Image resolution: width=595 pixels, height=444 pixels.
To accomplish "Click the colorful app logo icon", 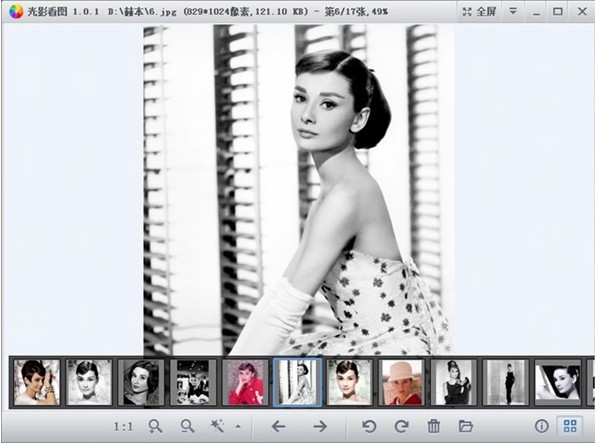I will (x=16, y=11).
